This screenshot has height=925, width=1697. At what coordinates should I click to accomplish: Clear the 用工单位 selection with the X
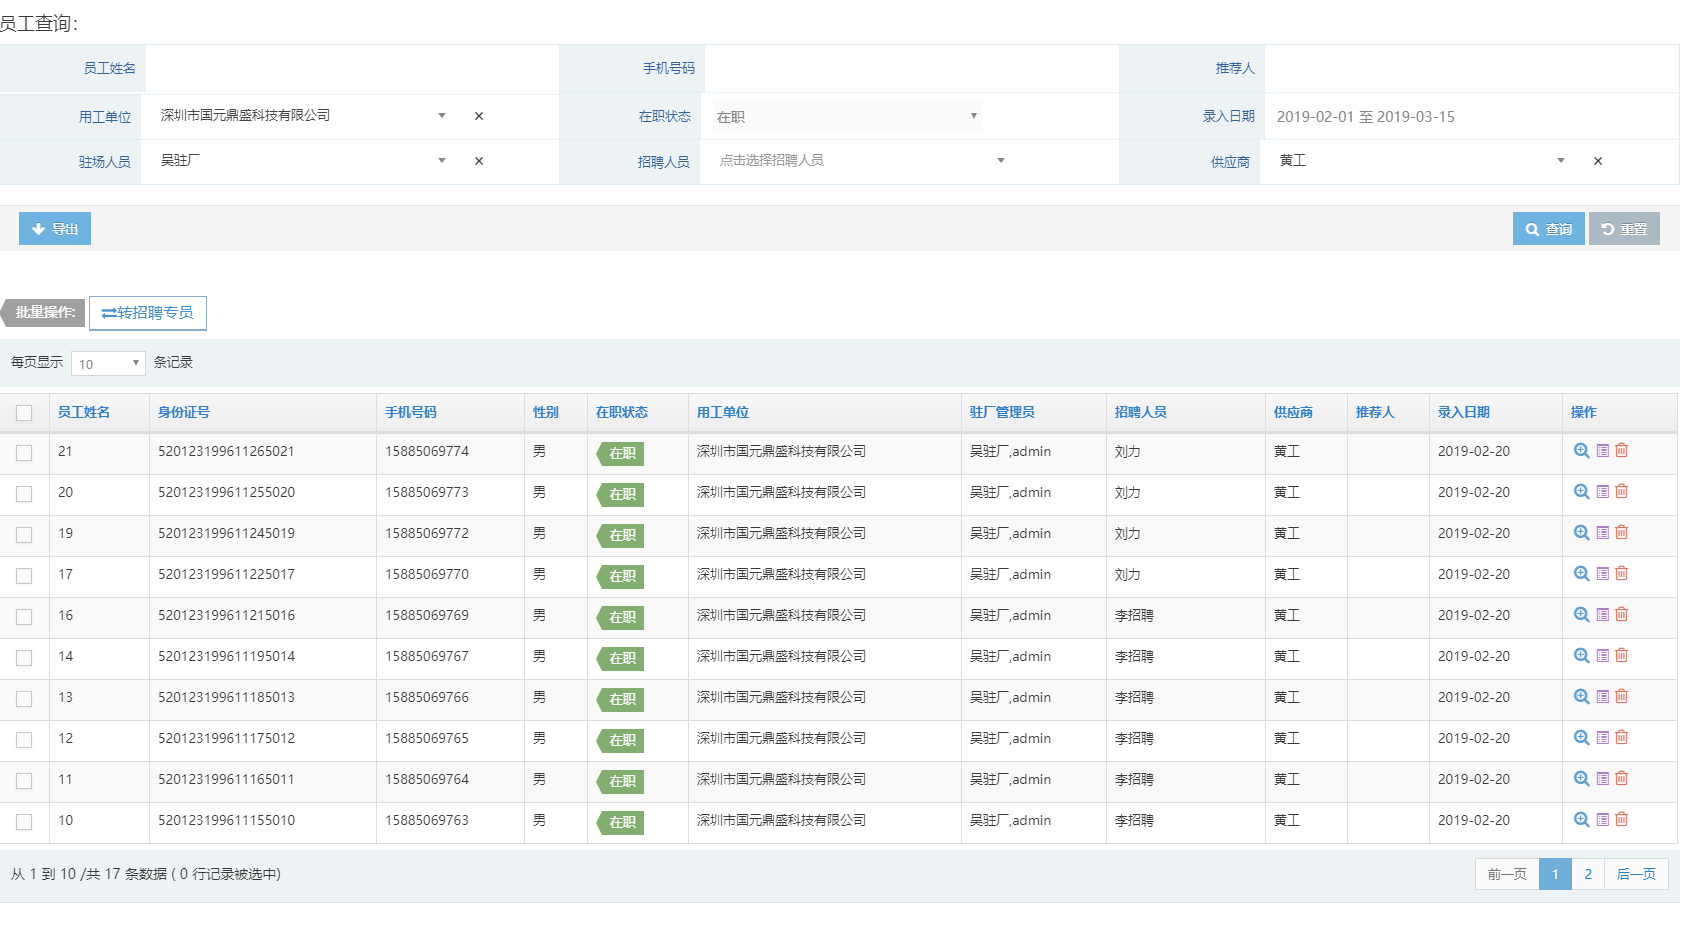click(x=479, y=116)
